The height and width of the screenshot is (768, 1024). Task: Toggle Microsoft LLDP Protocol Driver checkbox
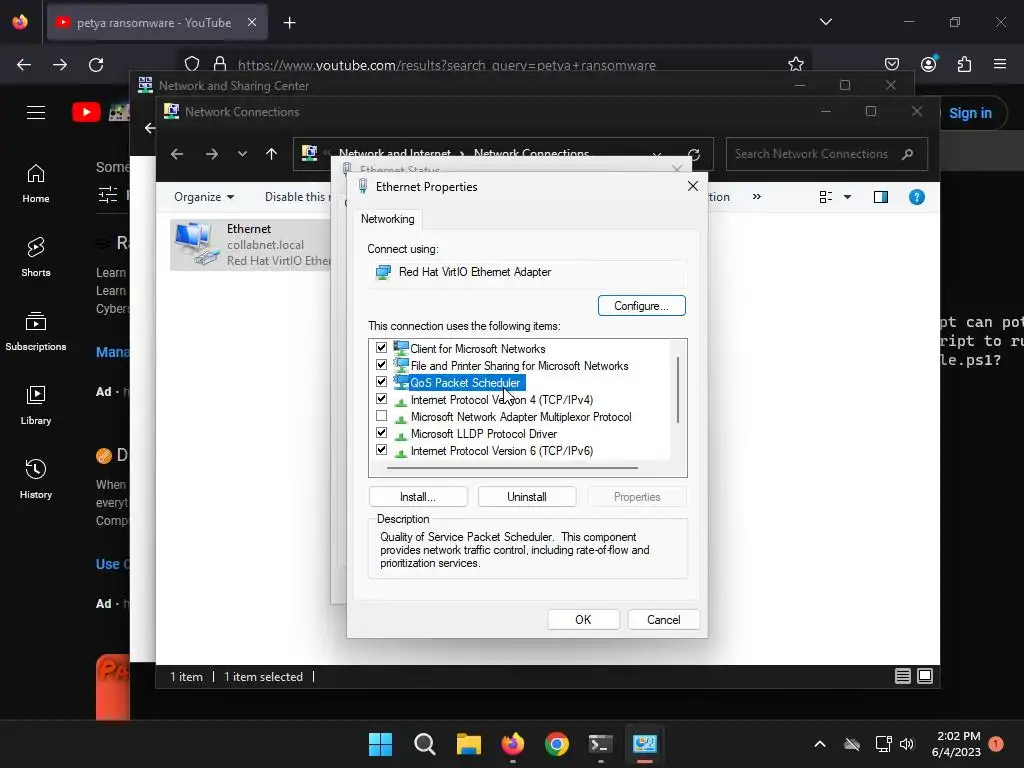tap(381, 433)
